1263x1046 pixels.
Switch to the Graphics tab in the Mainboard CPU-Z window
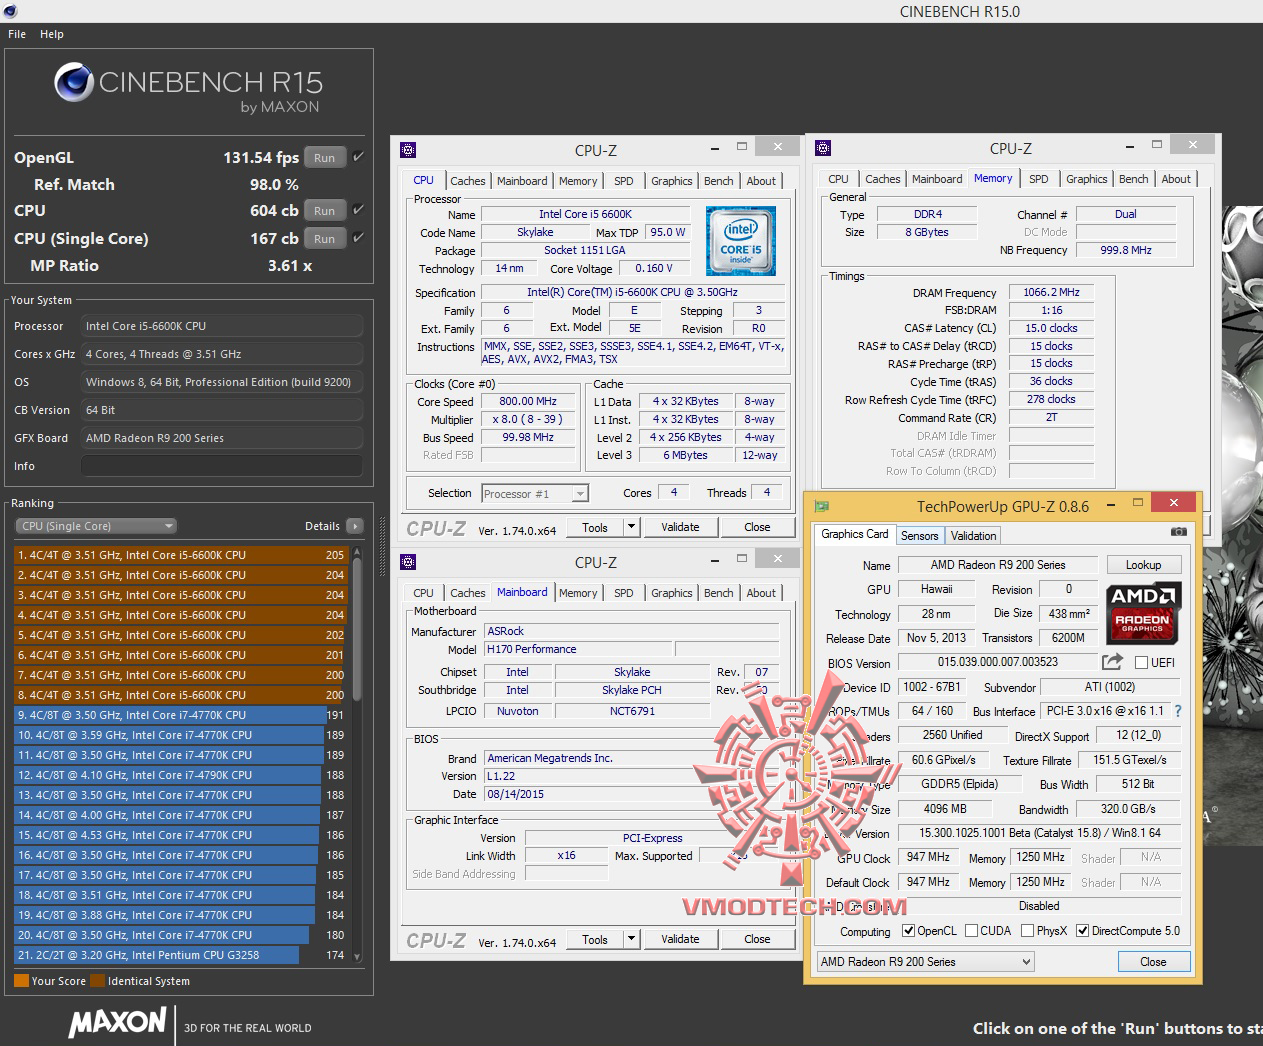click(671, 593)
